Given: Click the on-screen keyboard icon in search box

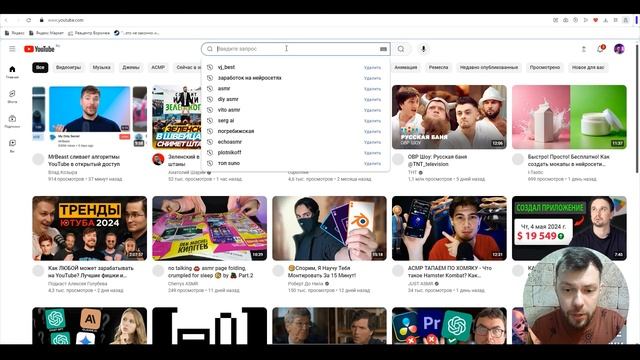Looking at the screenshot, I should tap(383, 49).
